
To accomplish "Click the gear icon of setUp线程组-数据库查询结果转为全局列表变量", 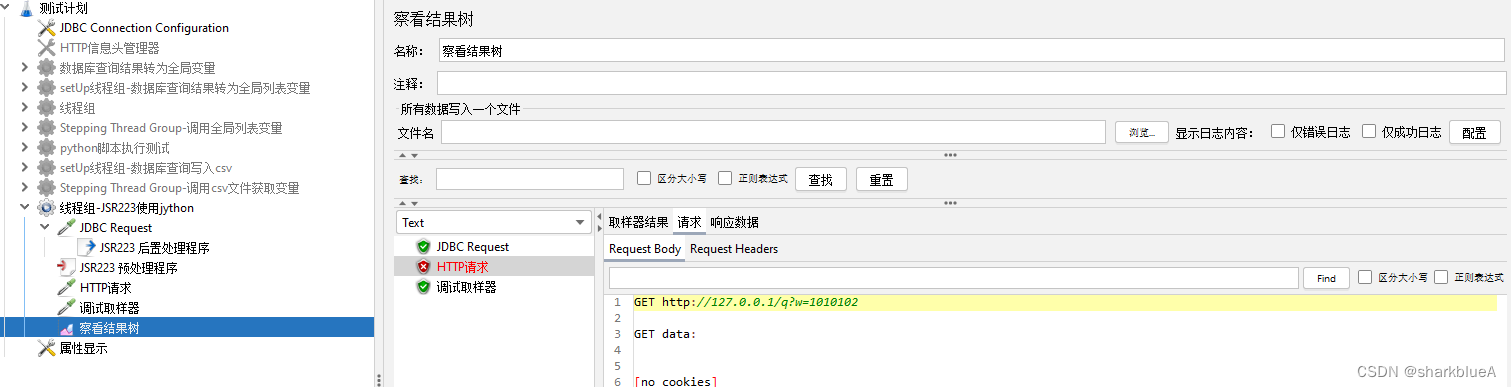I will pyautogui.click(x=46, y=88).
